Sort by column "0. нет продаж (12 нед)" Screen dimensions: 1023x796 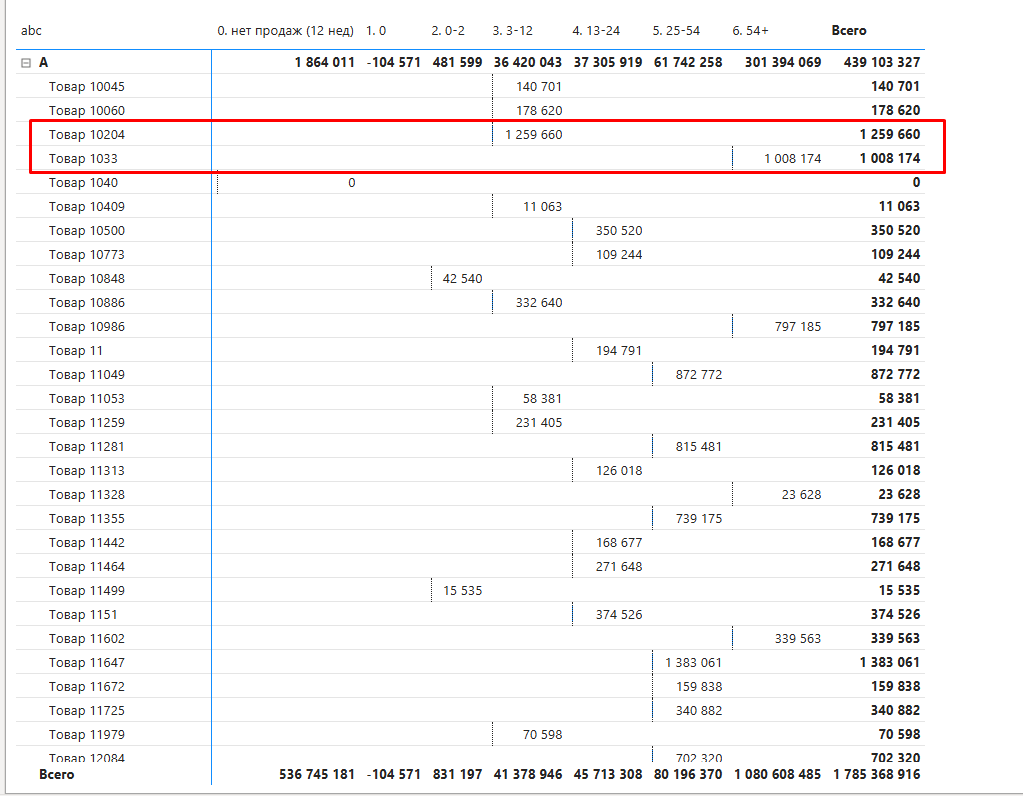pyautogui.click(x=285, y=31)
